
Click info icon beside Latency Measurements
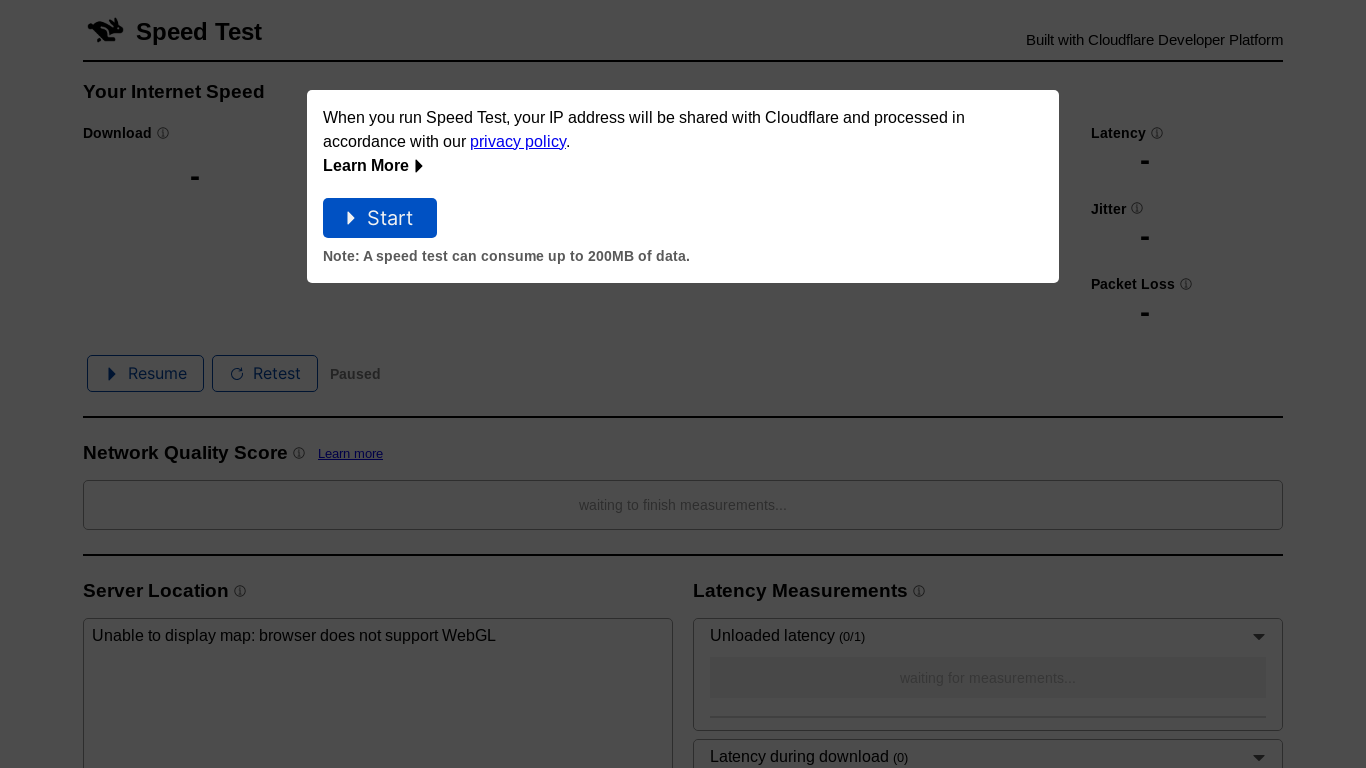click(919, 591)
